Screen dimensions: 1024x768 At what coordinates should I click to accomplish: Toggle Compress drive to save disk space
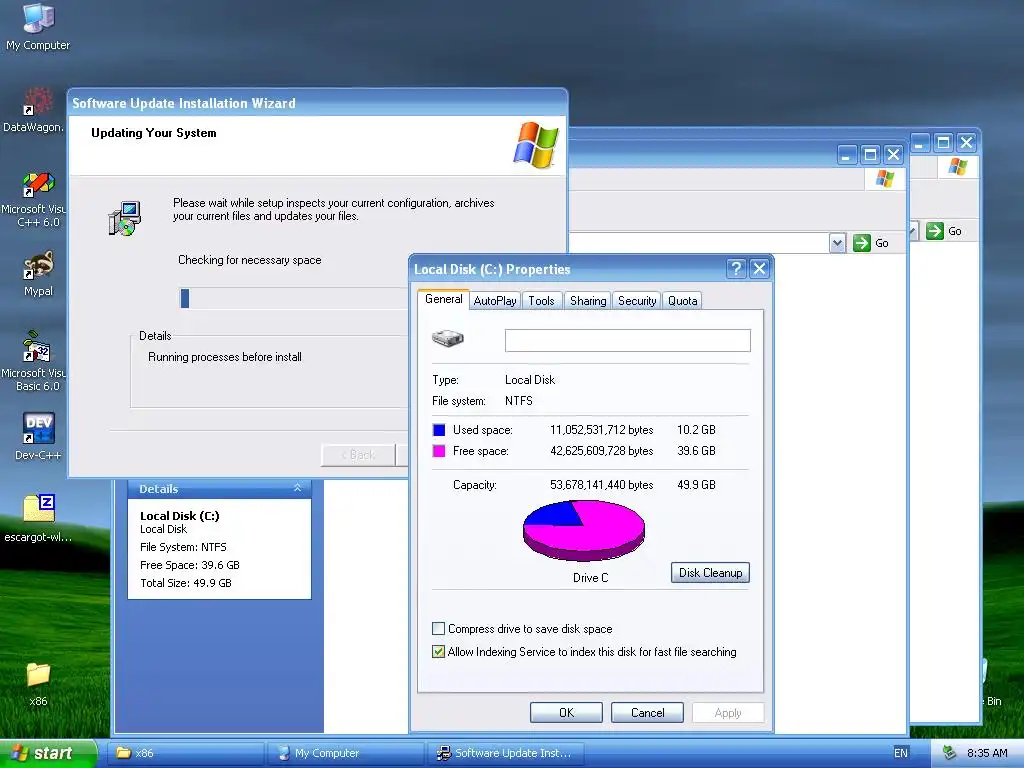coord(438,629)
